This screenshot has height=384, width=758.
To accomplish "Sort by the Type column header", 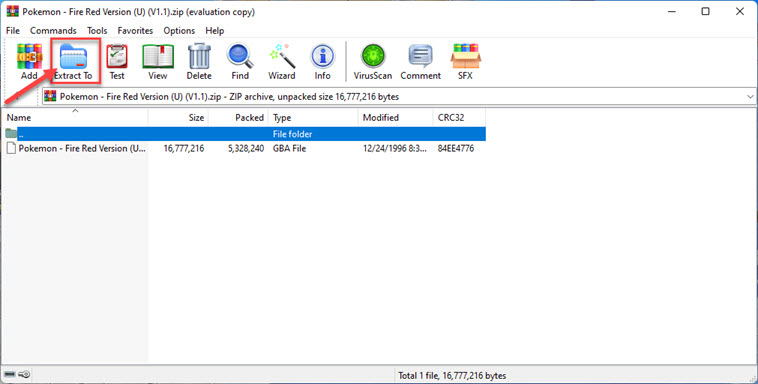I will tap(313, 118).
